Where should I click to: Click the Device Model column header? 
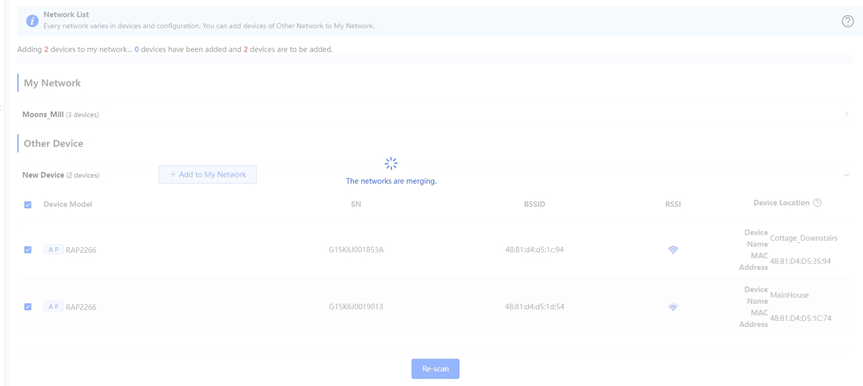[68, 204]
